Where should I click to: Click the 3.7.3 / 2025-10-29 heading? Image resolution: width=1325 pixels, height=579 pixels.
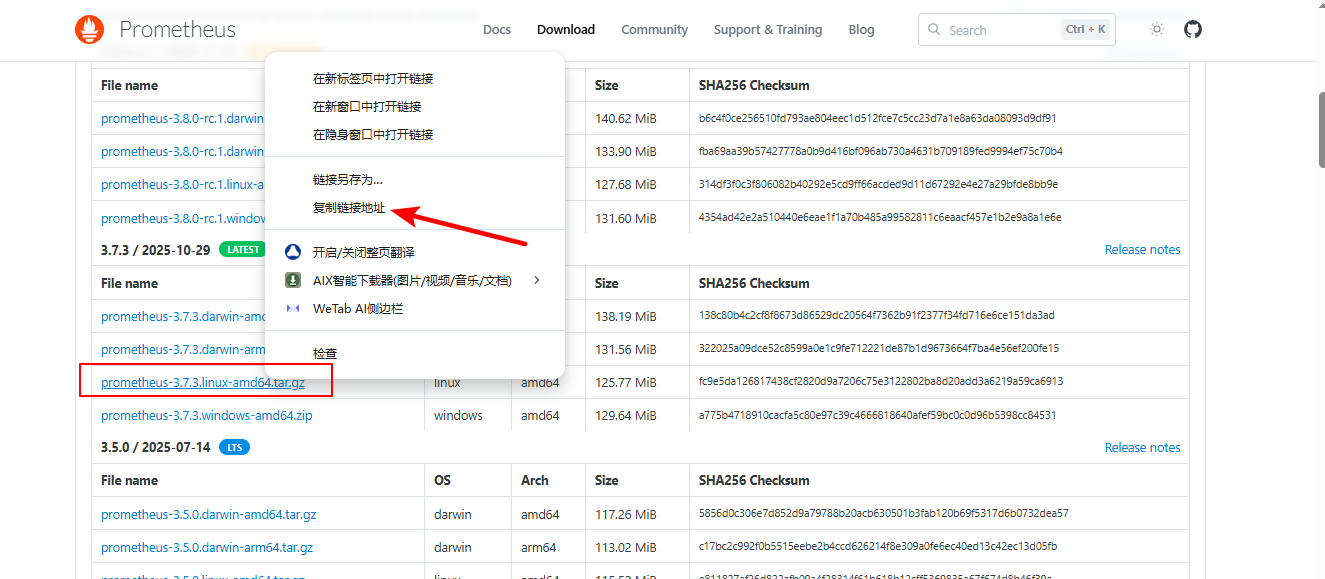155,250
